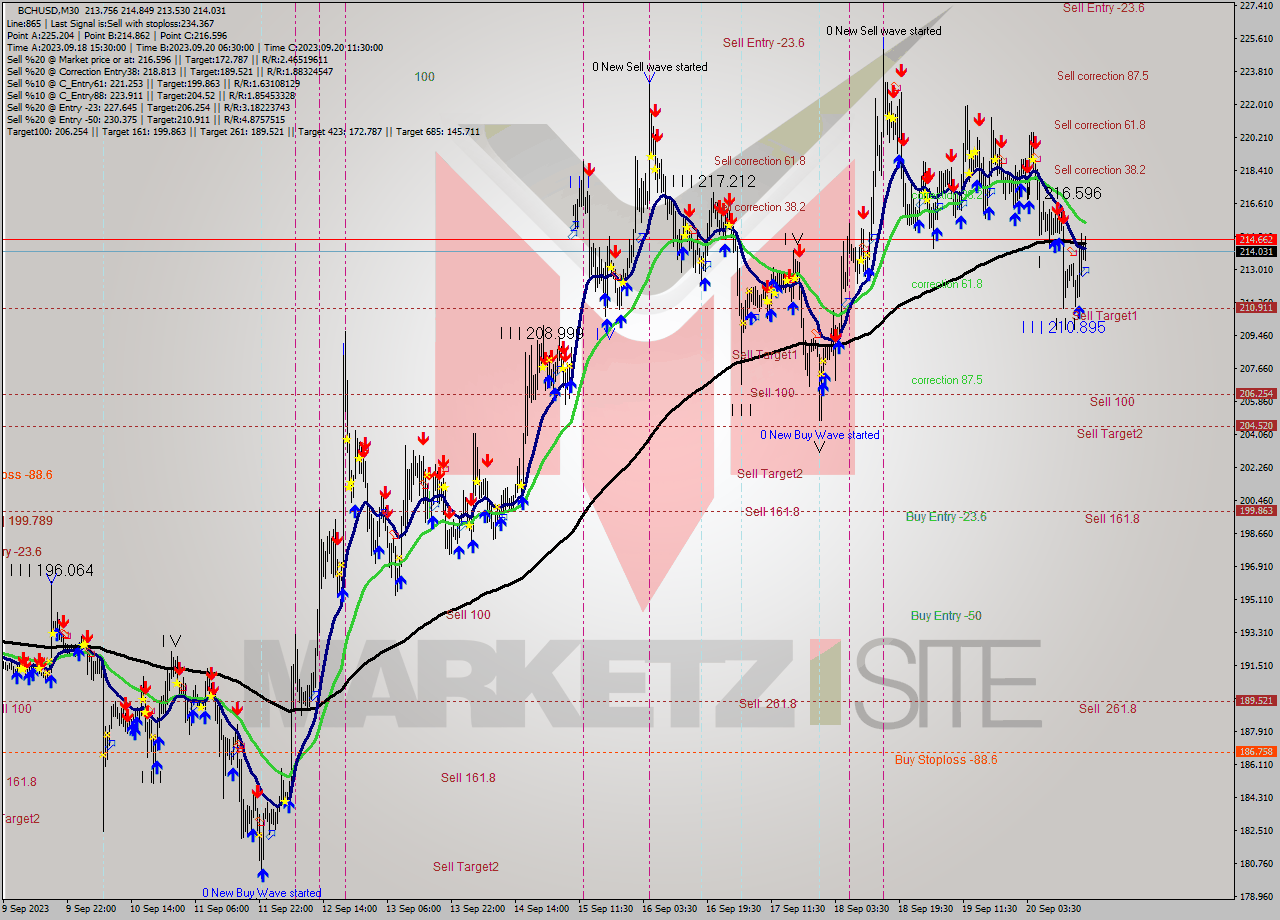Click the 206.254 price level tag
The width and height of the screenshot is (1280, 920).
(1256, 393)
